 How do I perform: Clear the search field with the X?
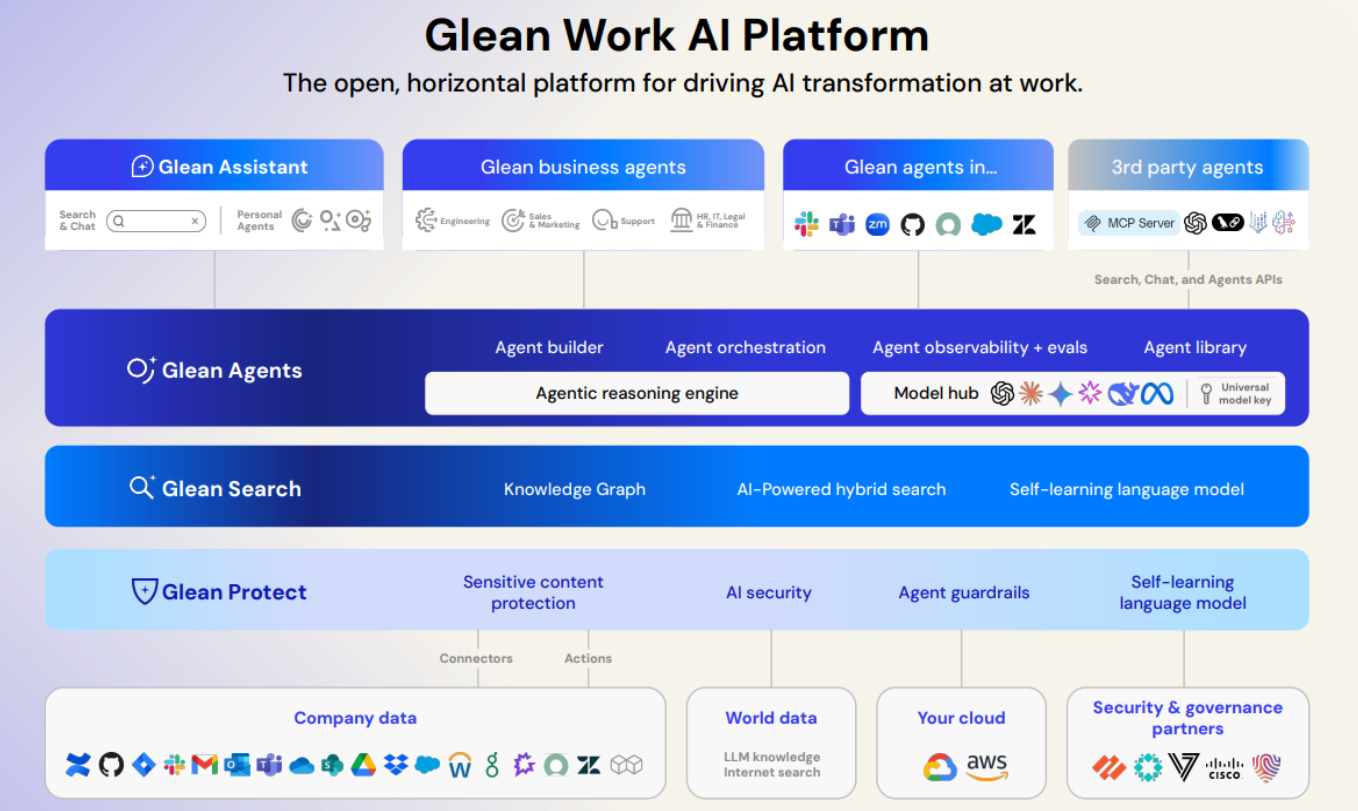pyautogui.click(x=196, y=221)
